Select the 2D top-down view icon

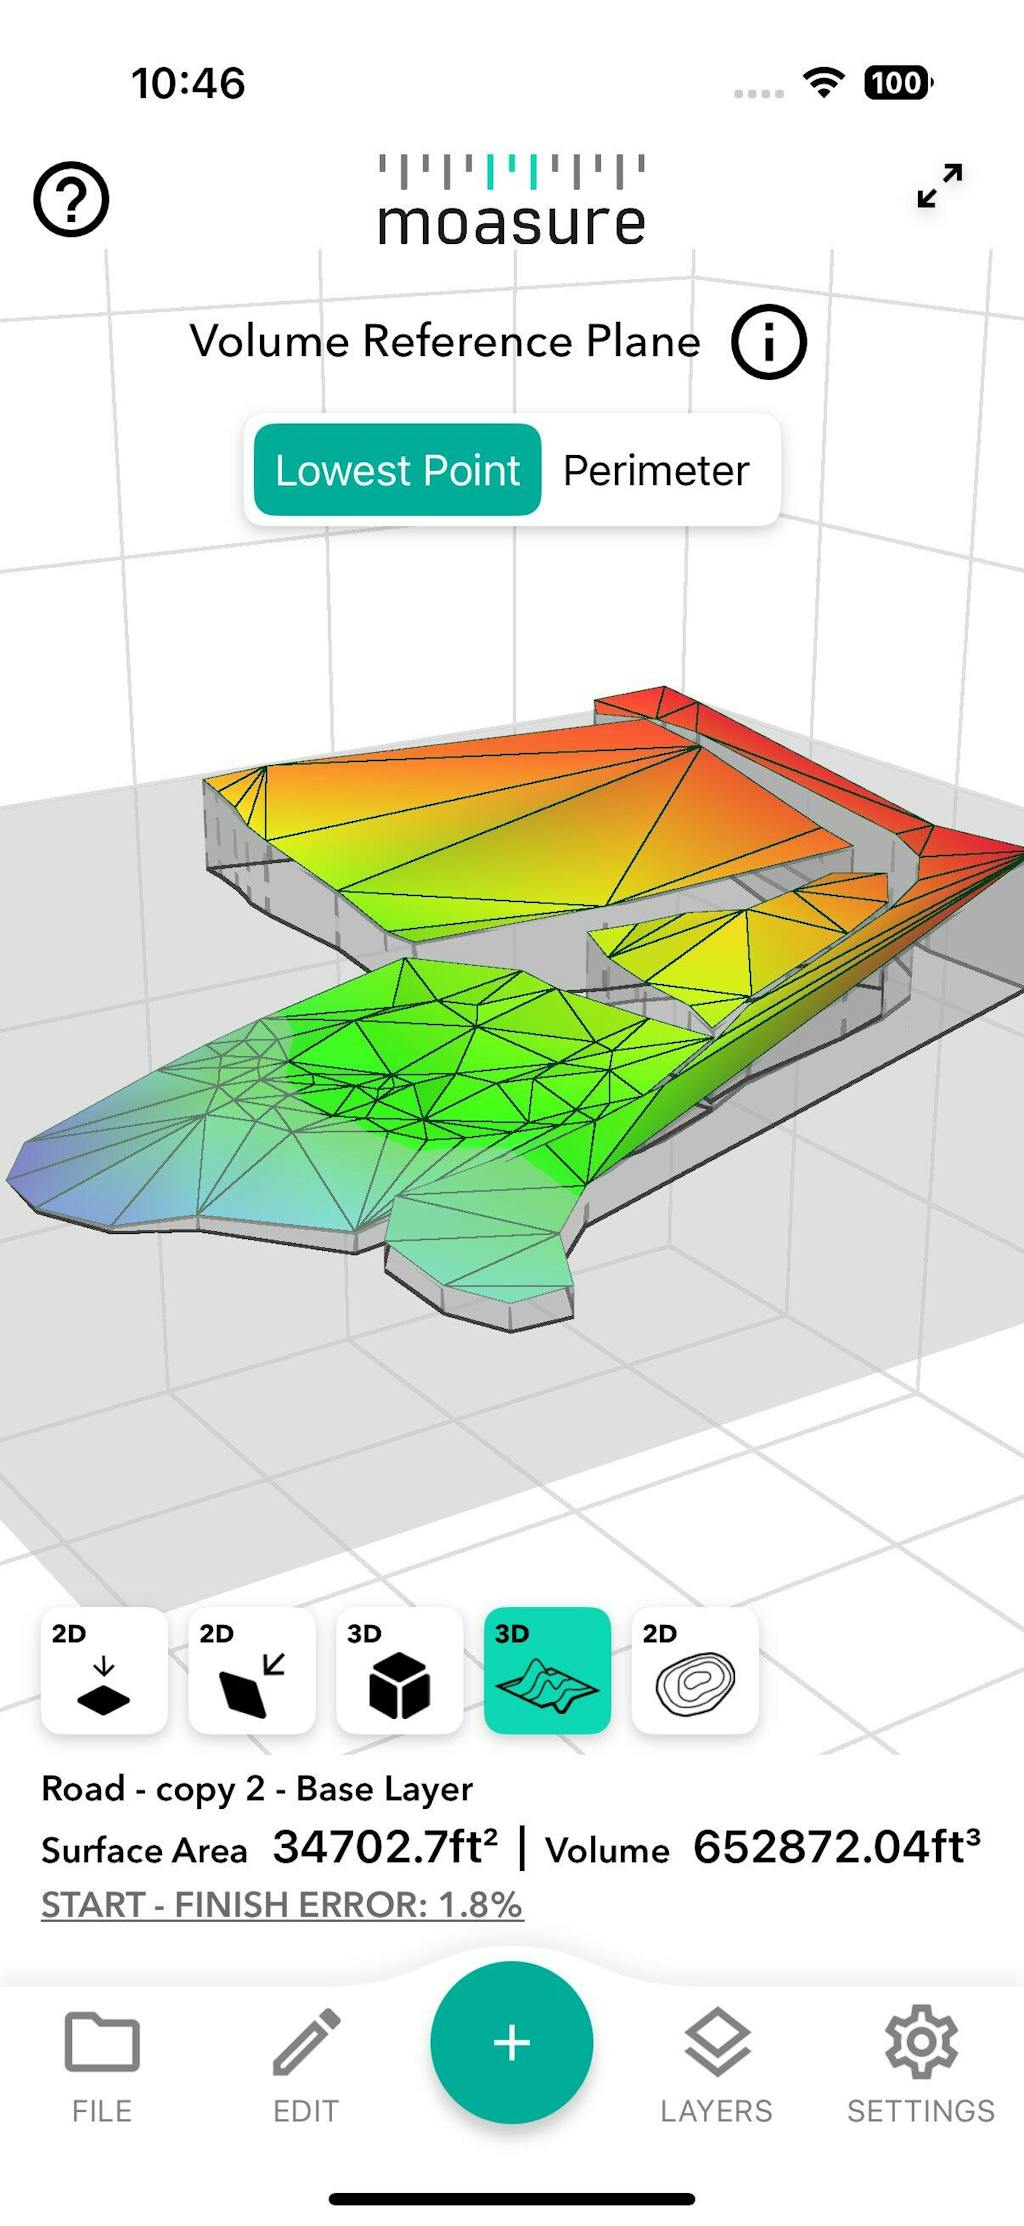point(104,1670)
